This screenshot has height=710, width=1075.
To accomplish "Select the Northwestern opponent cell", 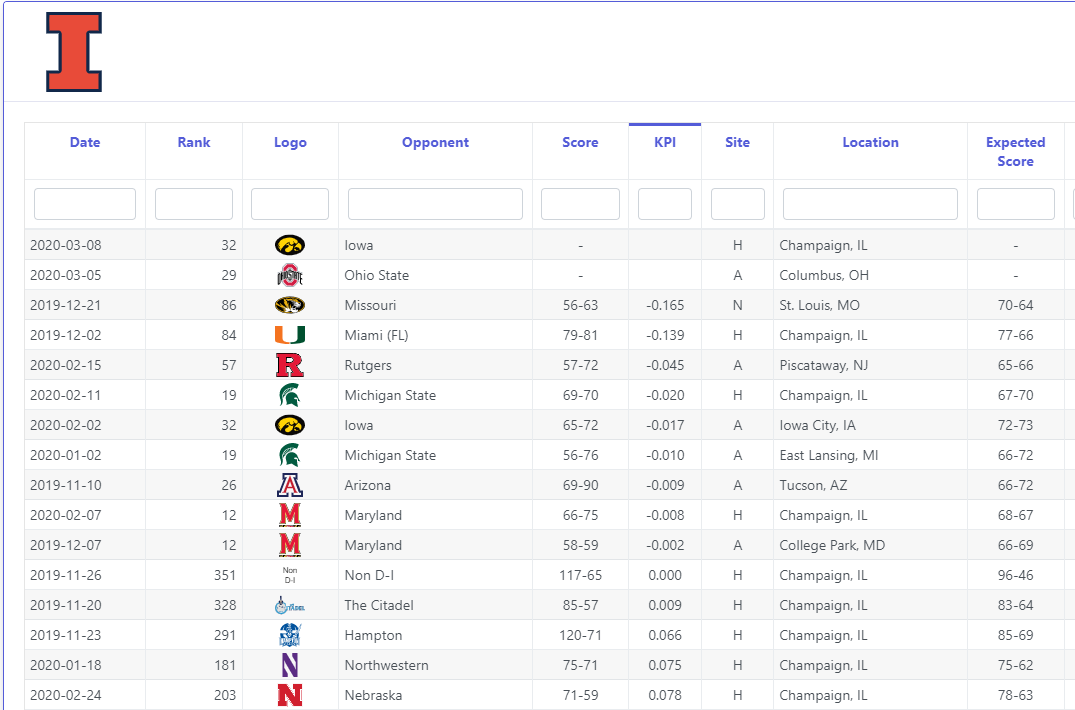I will pos(435,665).
